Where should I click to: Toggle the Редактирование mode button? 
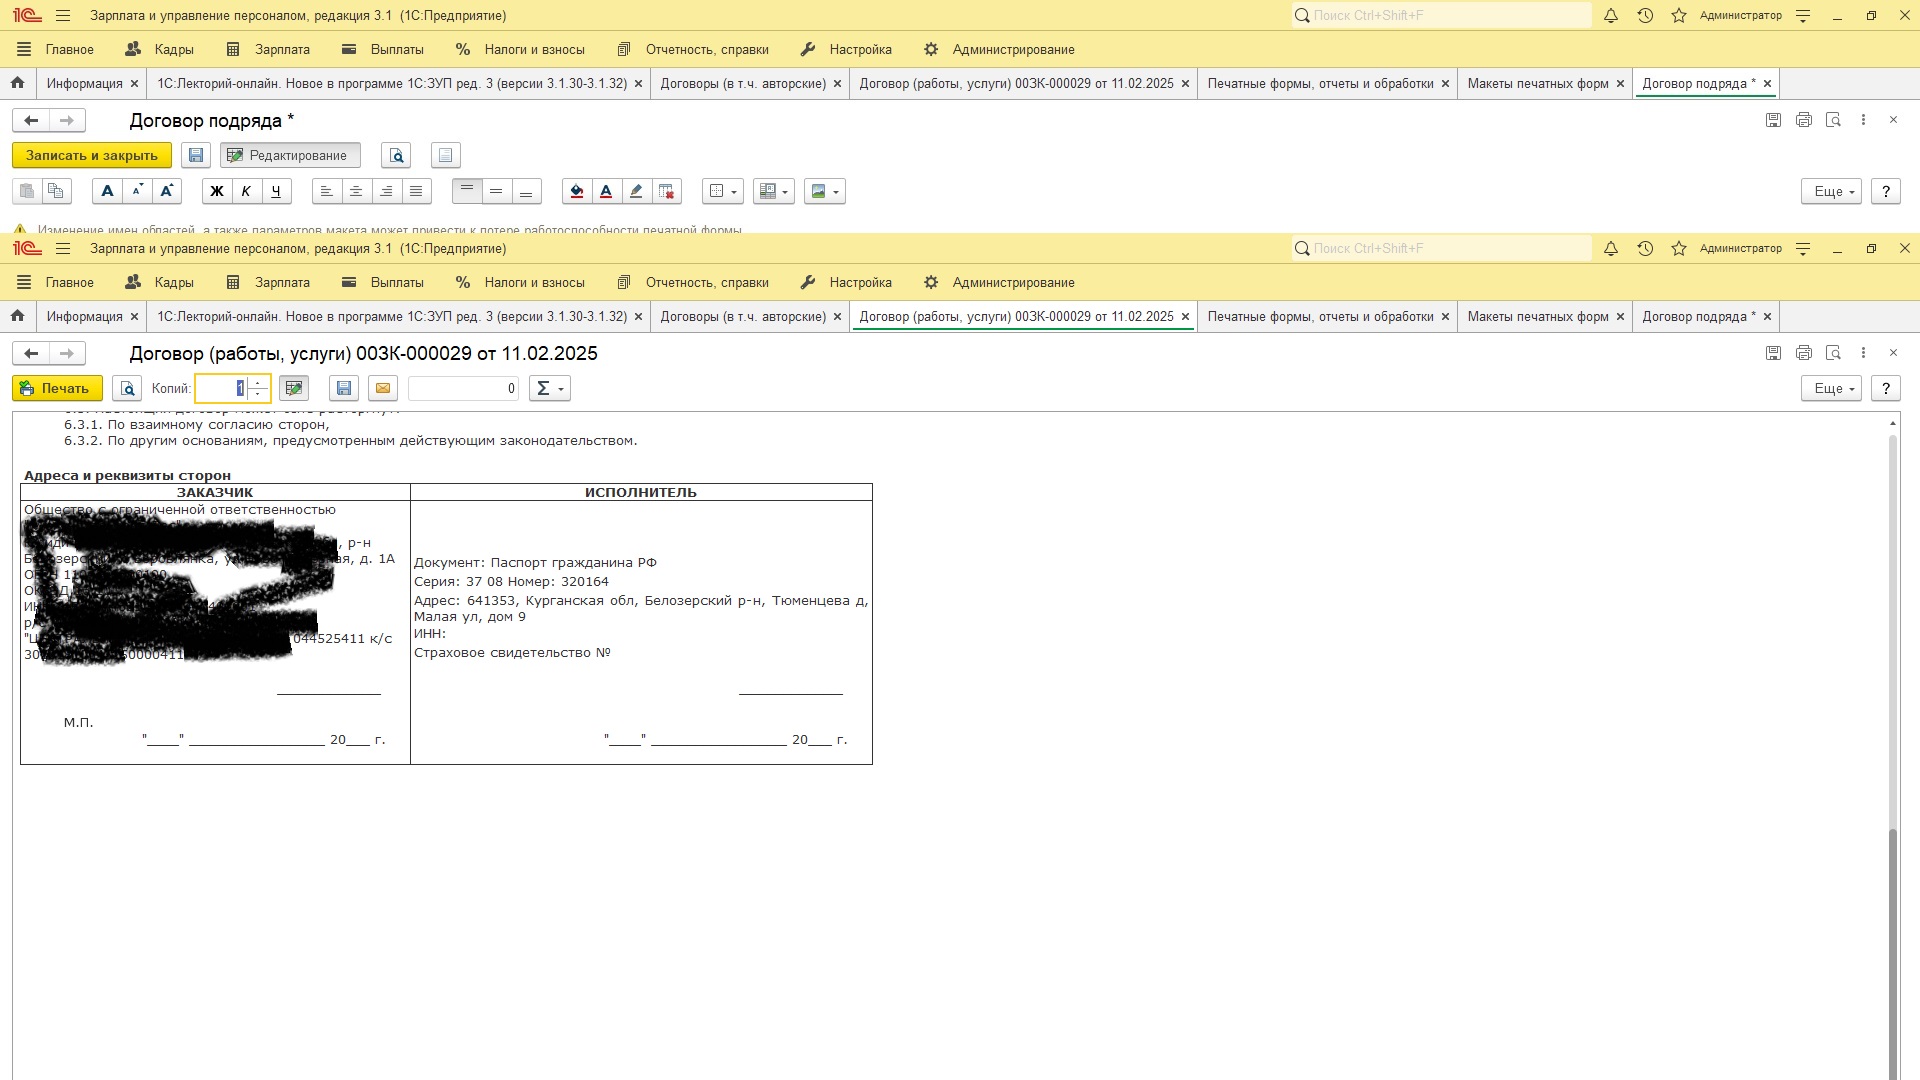289,155
